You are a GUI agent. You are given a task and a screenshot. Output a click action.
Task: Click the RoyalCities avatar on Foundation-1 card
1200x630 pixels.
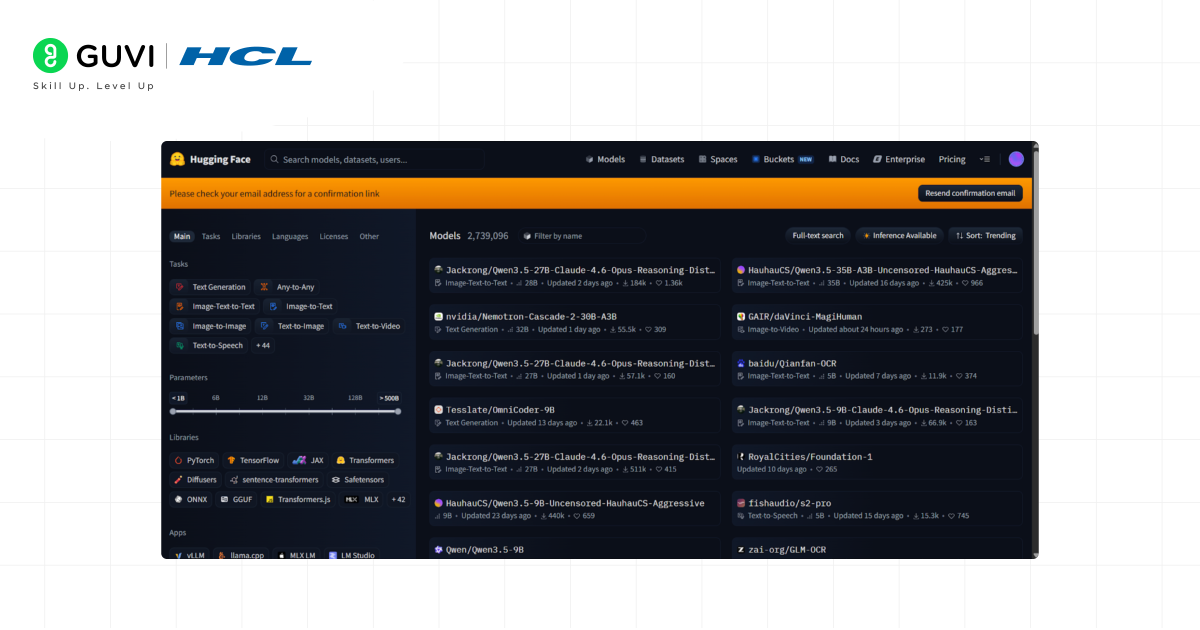741,457
